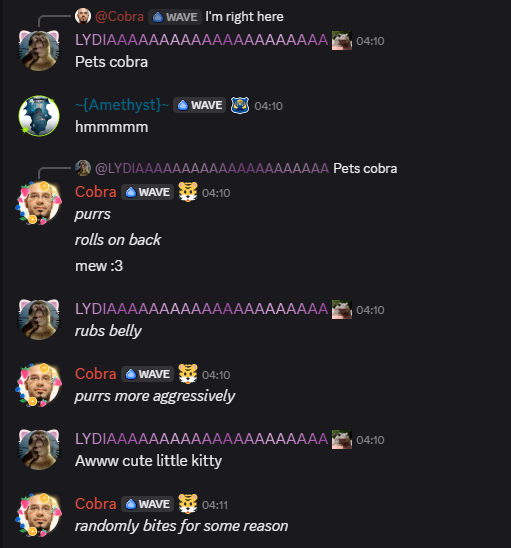Image resolution: width=511 pixels, height=548 pixels.
Task: Click WAVE tag on purrs more aggressively message
Action: 147,374
